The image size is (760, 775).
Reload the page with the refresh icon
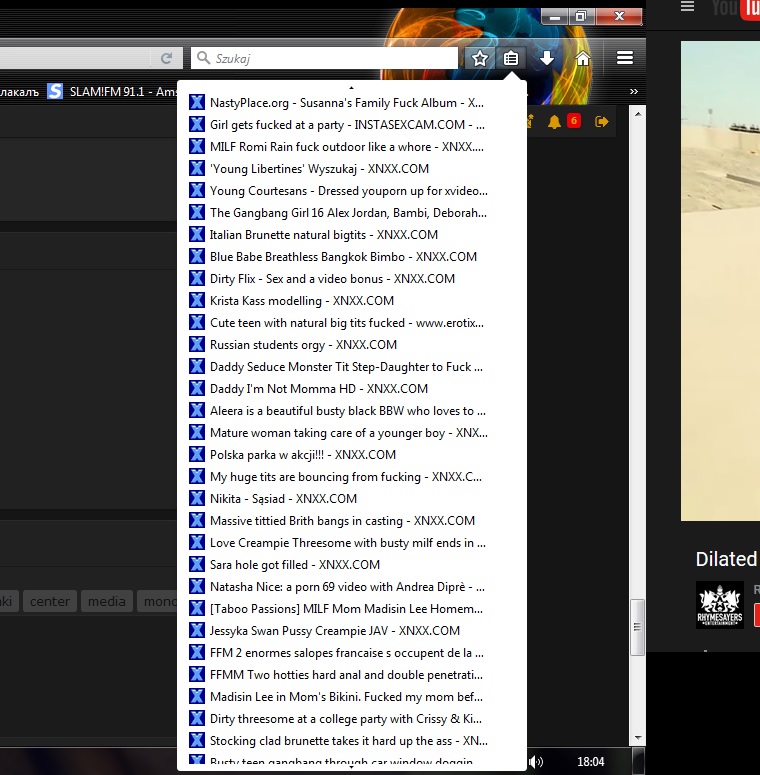167,58
